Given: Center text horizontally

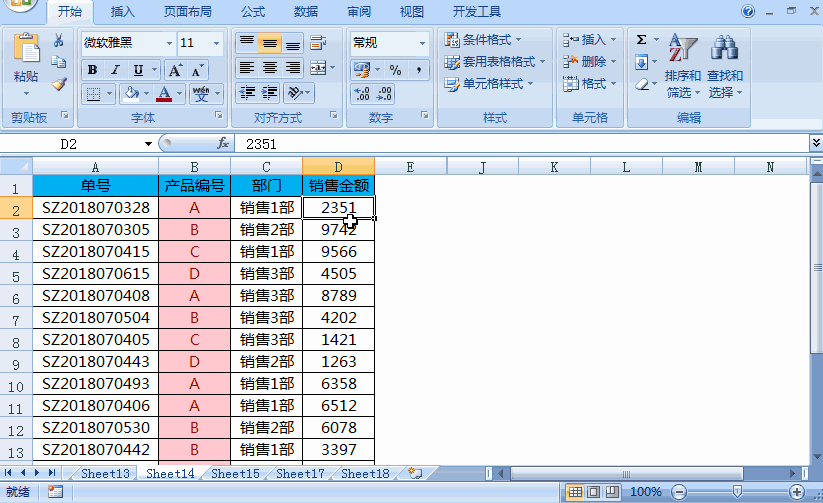Looking at the screenshot, I should [x=270, y=68].
